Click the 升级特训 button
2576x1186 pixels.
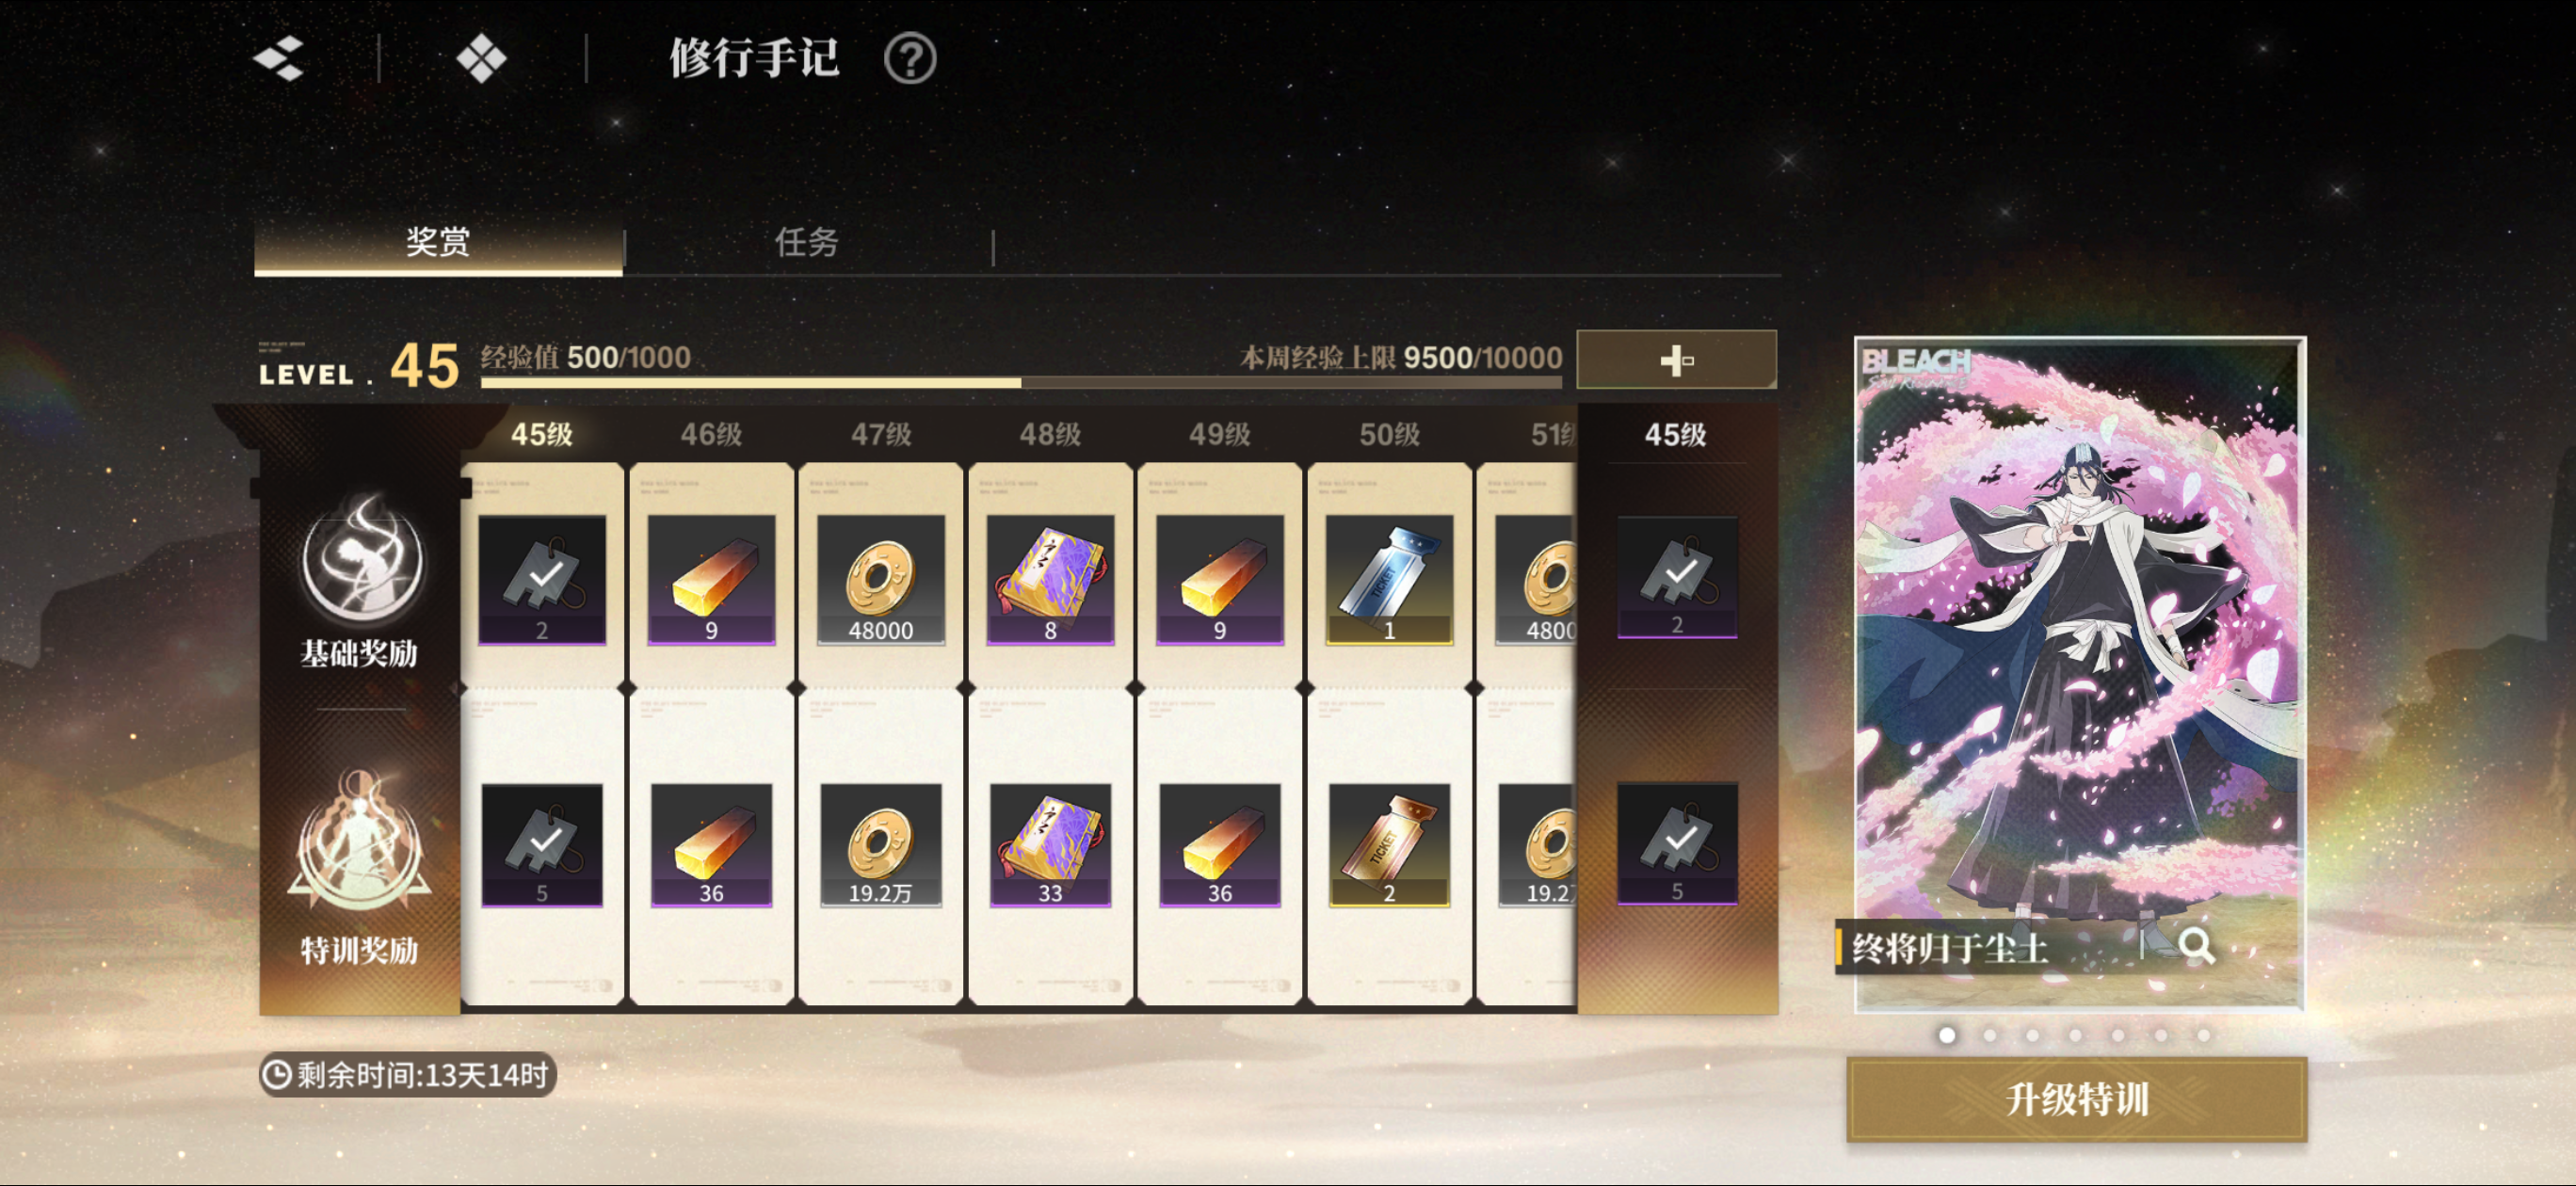click(2077, 1099)
